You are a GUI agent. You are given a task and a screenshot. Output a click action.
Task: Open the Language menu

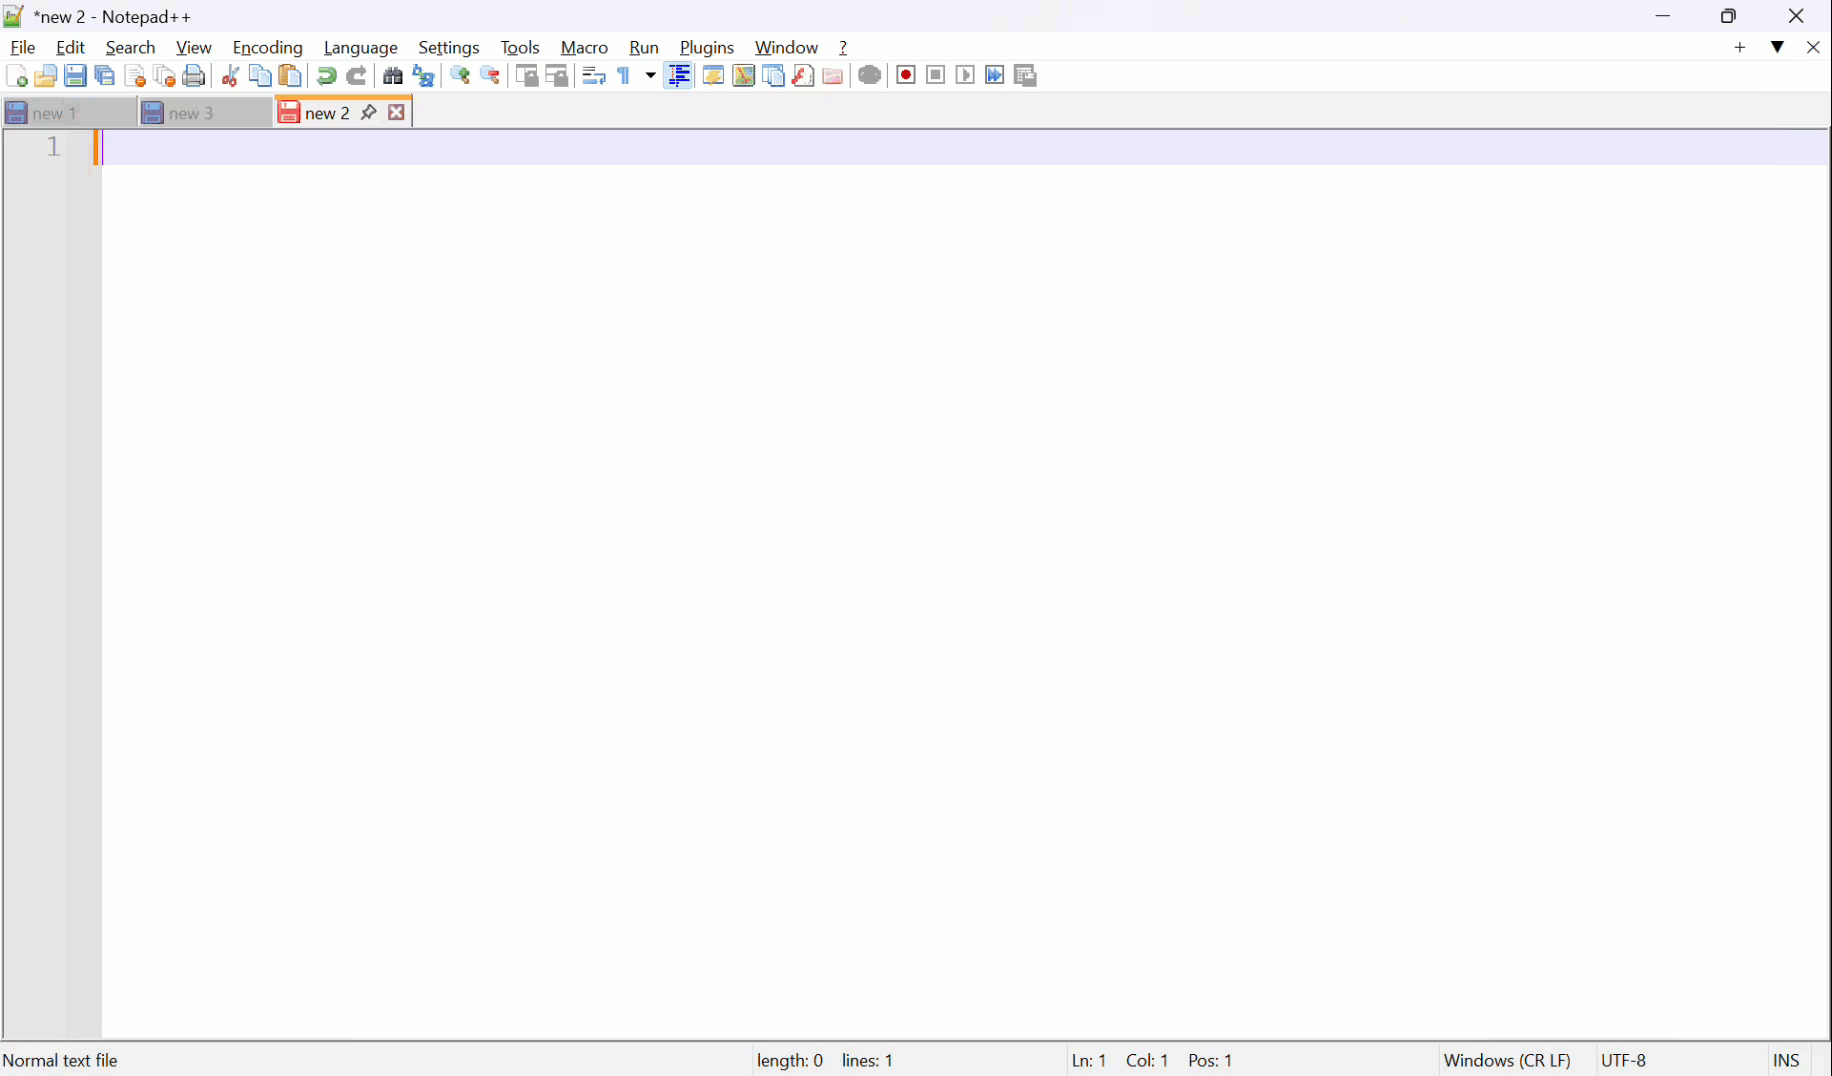[x=360, y=47]
